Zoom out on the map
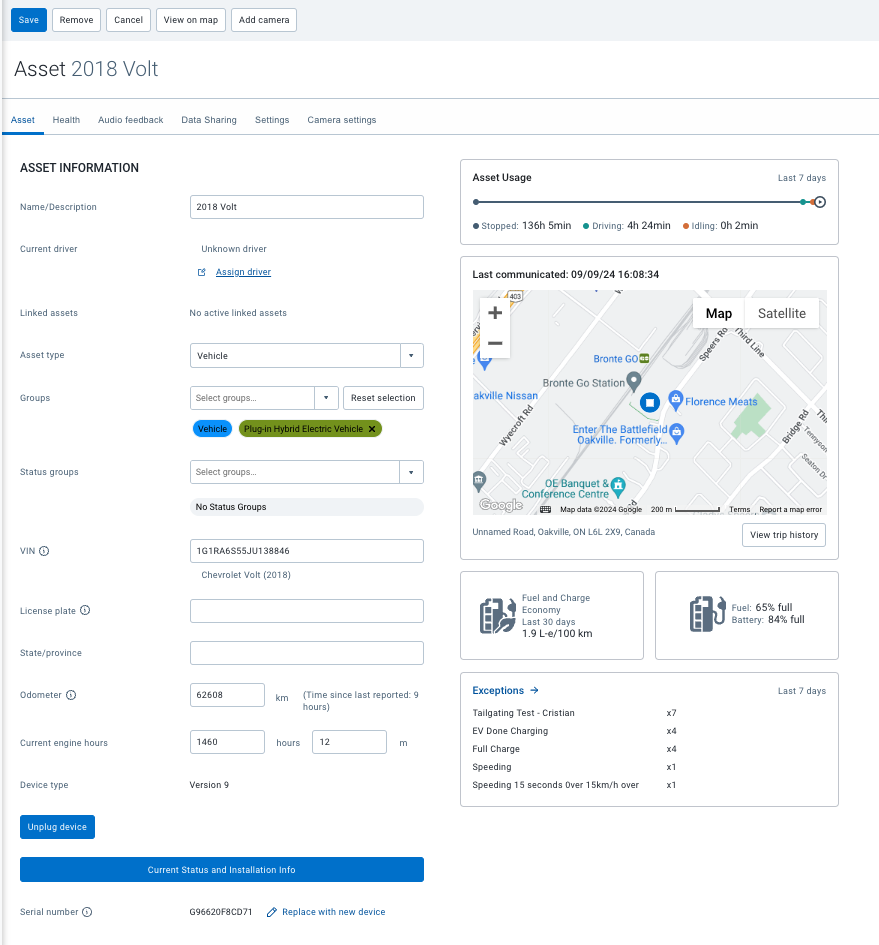879x945 pixels. pos(494,341)
